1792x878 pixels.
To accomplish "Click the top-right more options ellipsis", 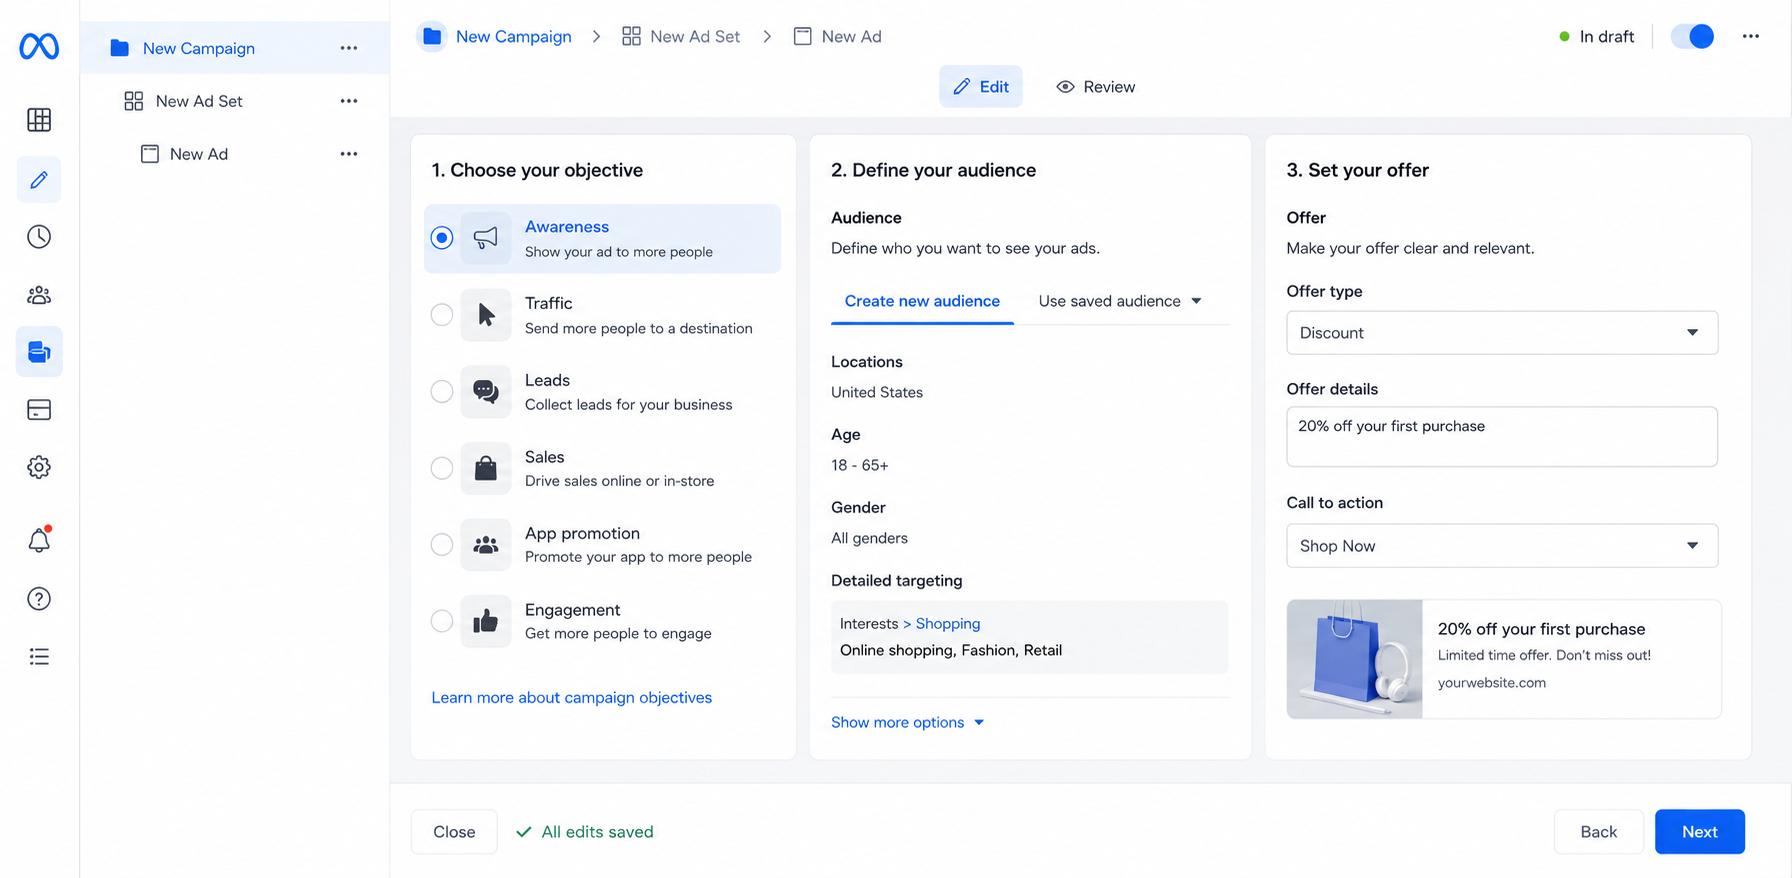I will coord(1750,36).
